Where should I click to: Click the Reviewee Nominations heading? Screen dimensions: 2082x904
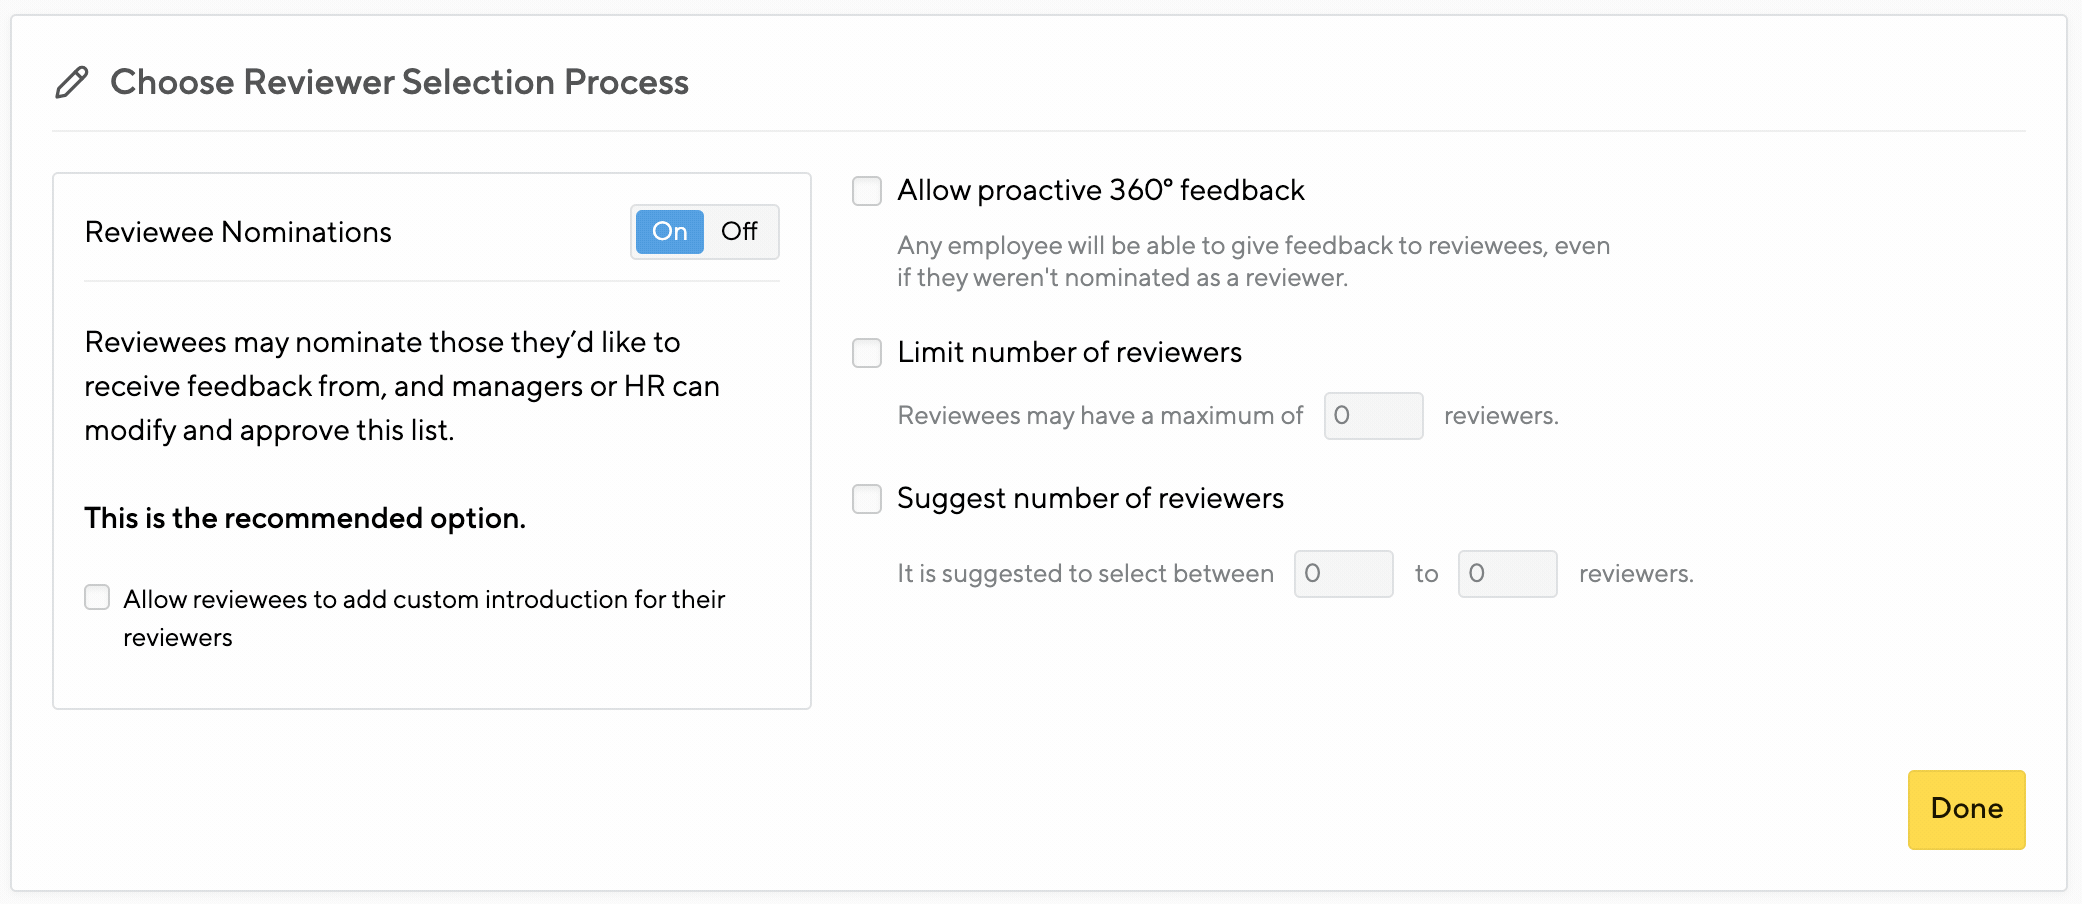tap(237, 231)
